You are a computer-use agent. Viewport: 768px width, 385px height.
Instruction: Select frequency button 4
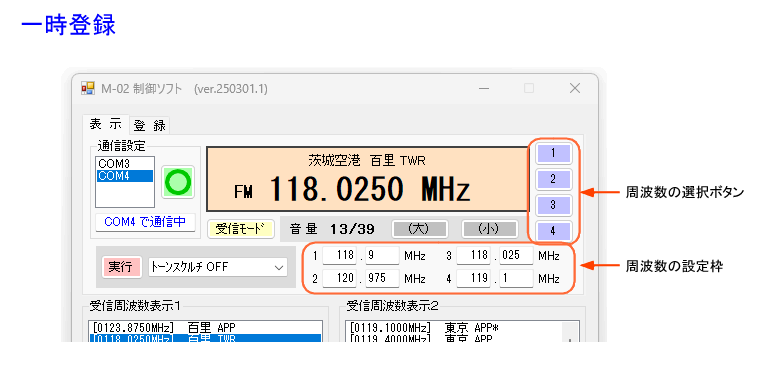tap(553, 231)
